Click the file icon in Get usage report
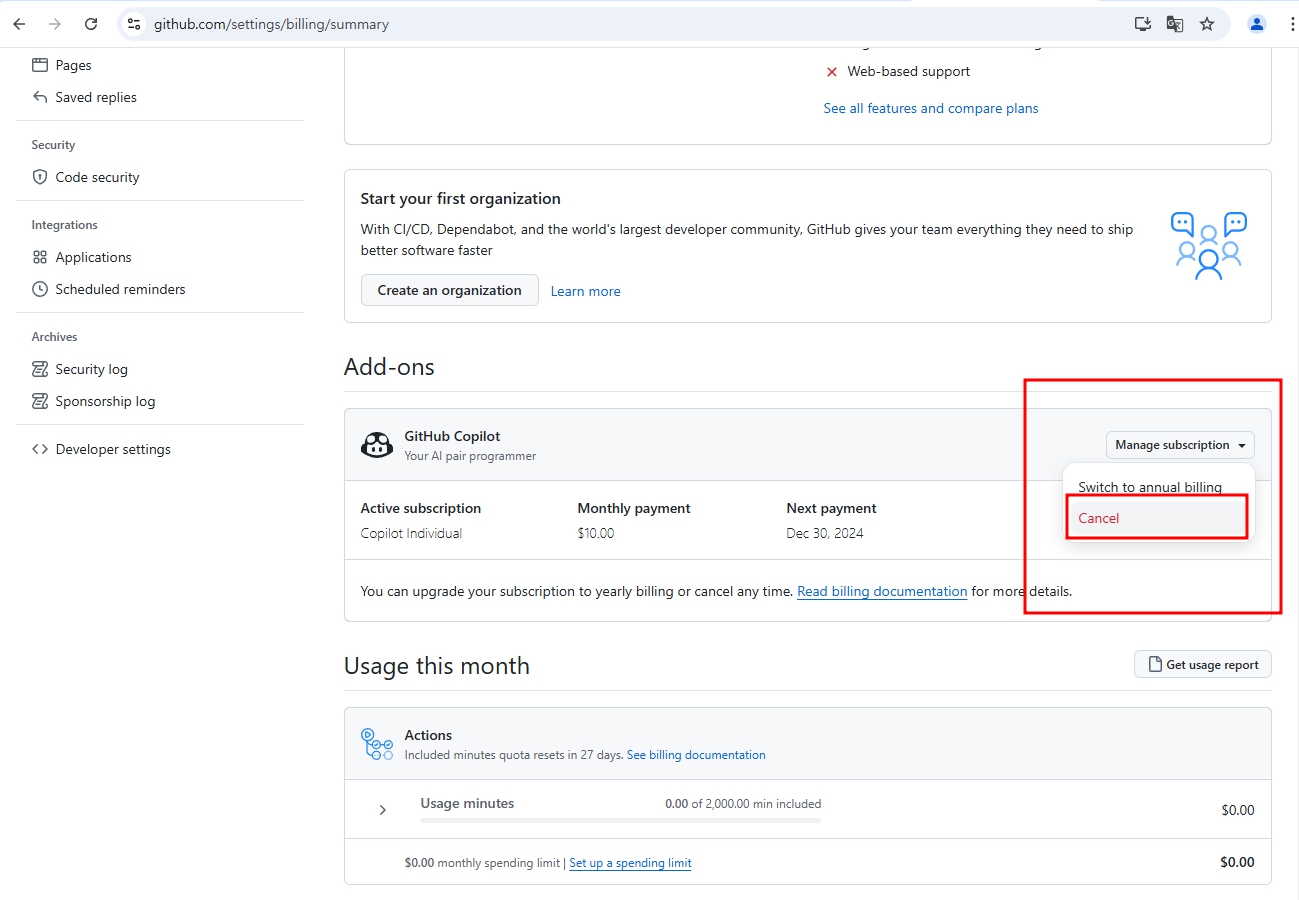This screenshot has height=900, width=1299. [x=1155, y=664]
